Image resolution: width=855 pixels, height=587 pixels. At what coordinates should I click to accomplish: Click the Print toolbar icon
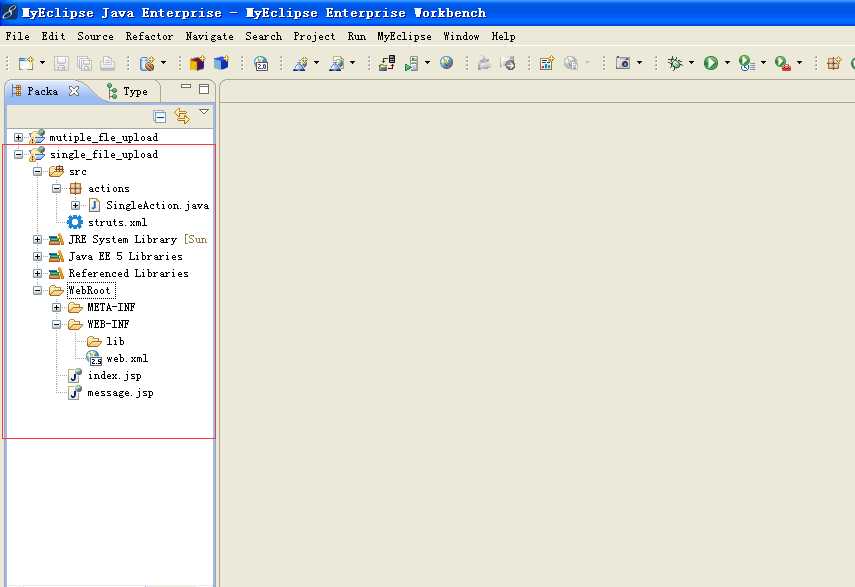click(107, 63)
